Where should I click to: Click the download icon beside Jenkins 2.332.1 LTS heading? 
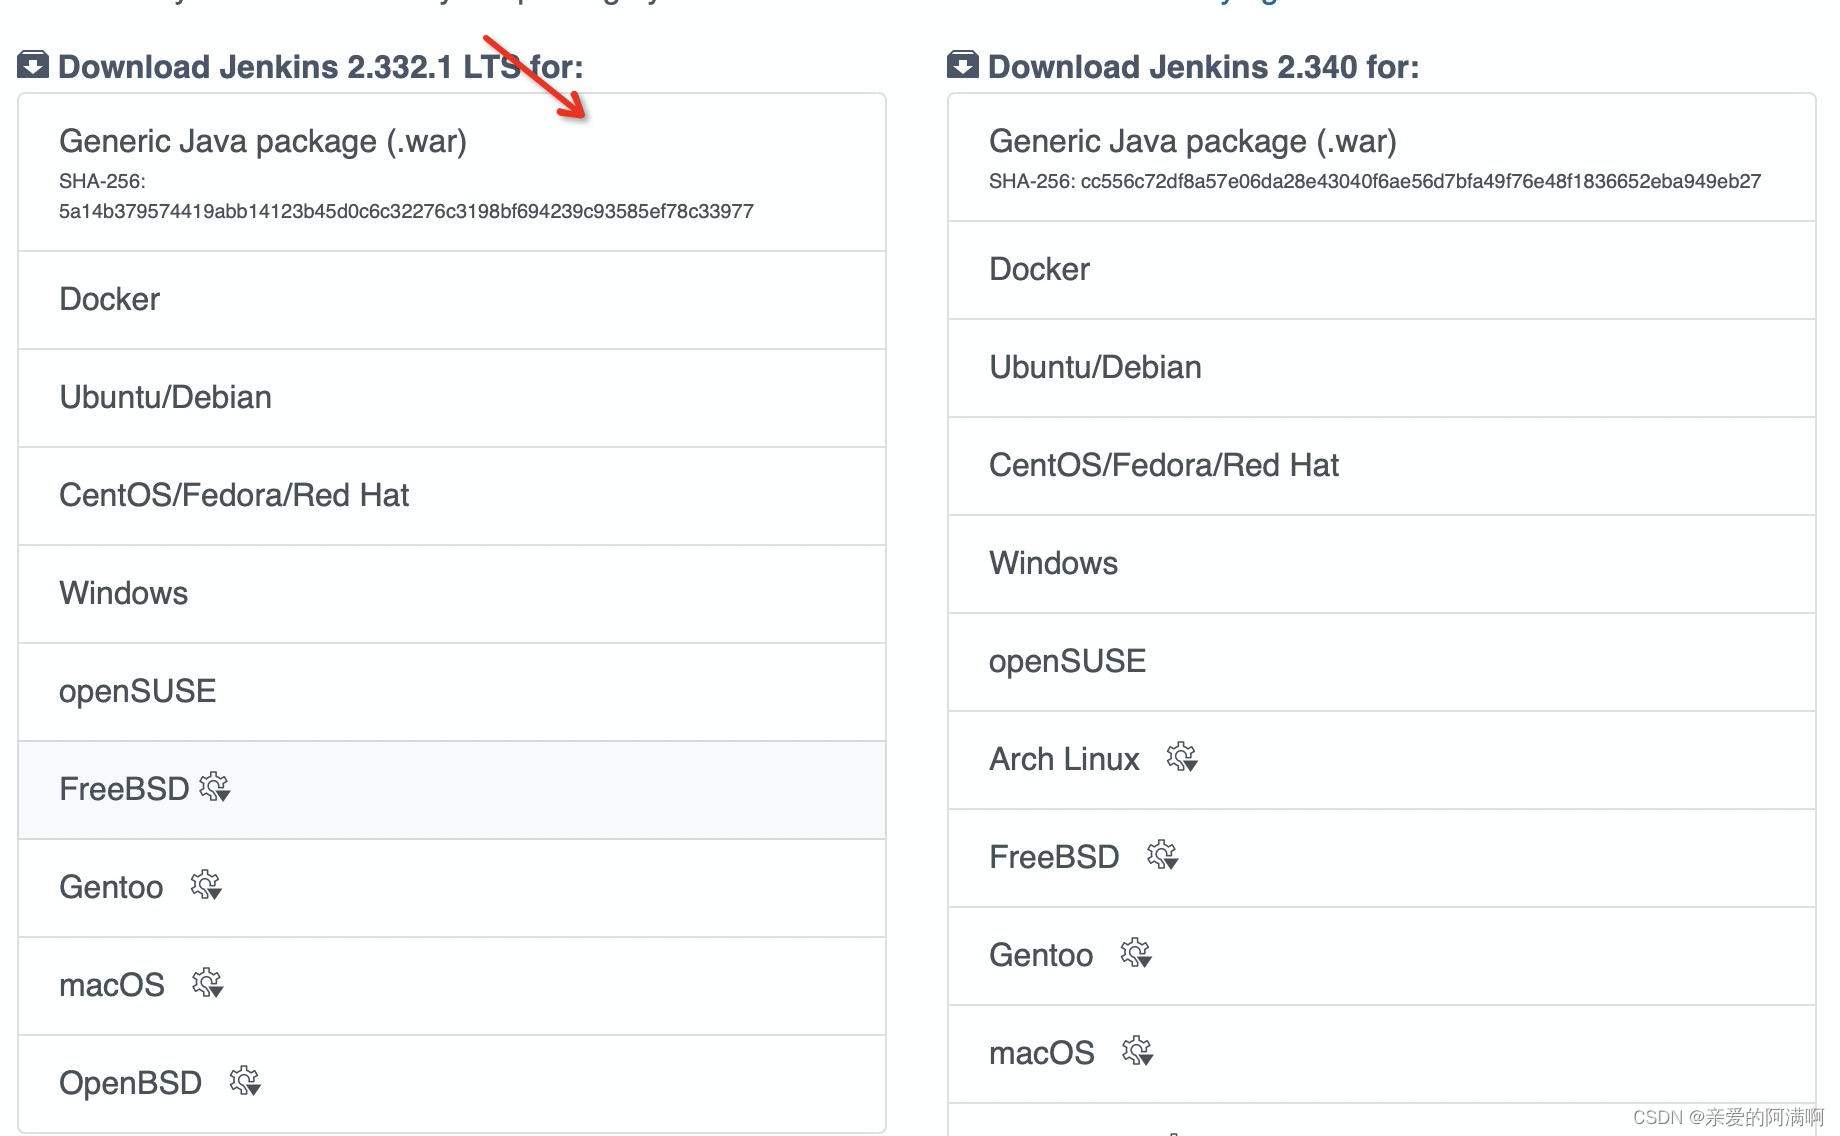click(33, 64)
